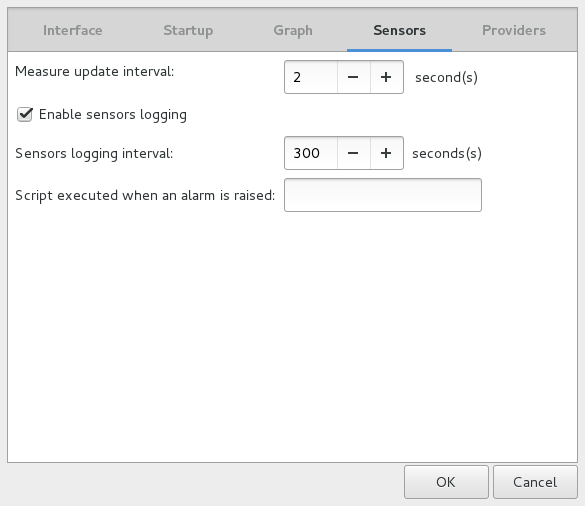The width and height of the screenshot is (585, 506).
Task: Click the 'Sensors logging interval:' label
Action: pos(94,153)
